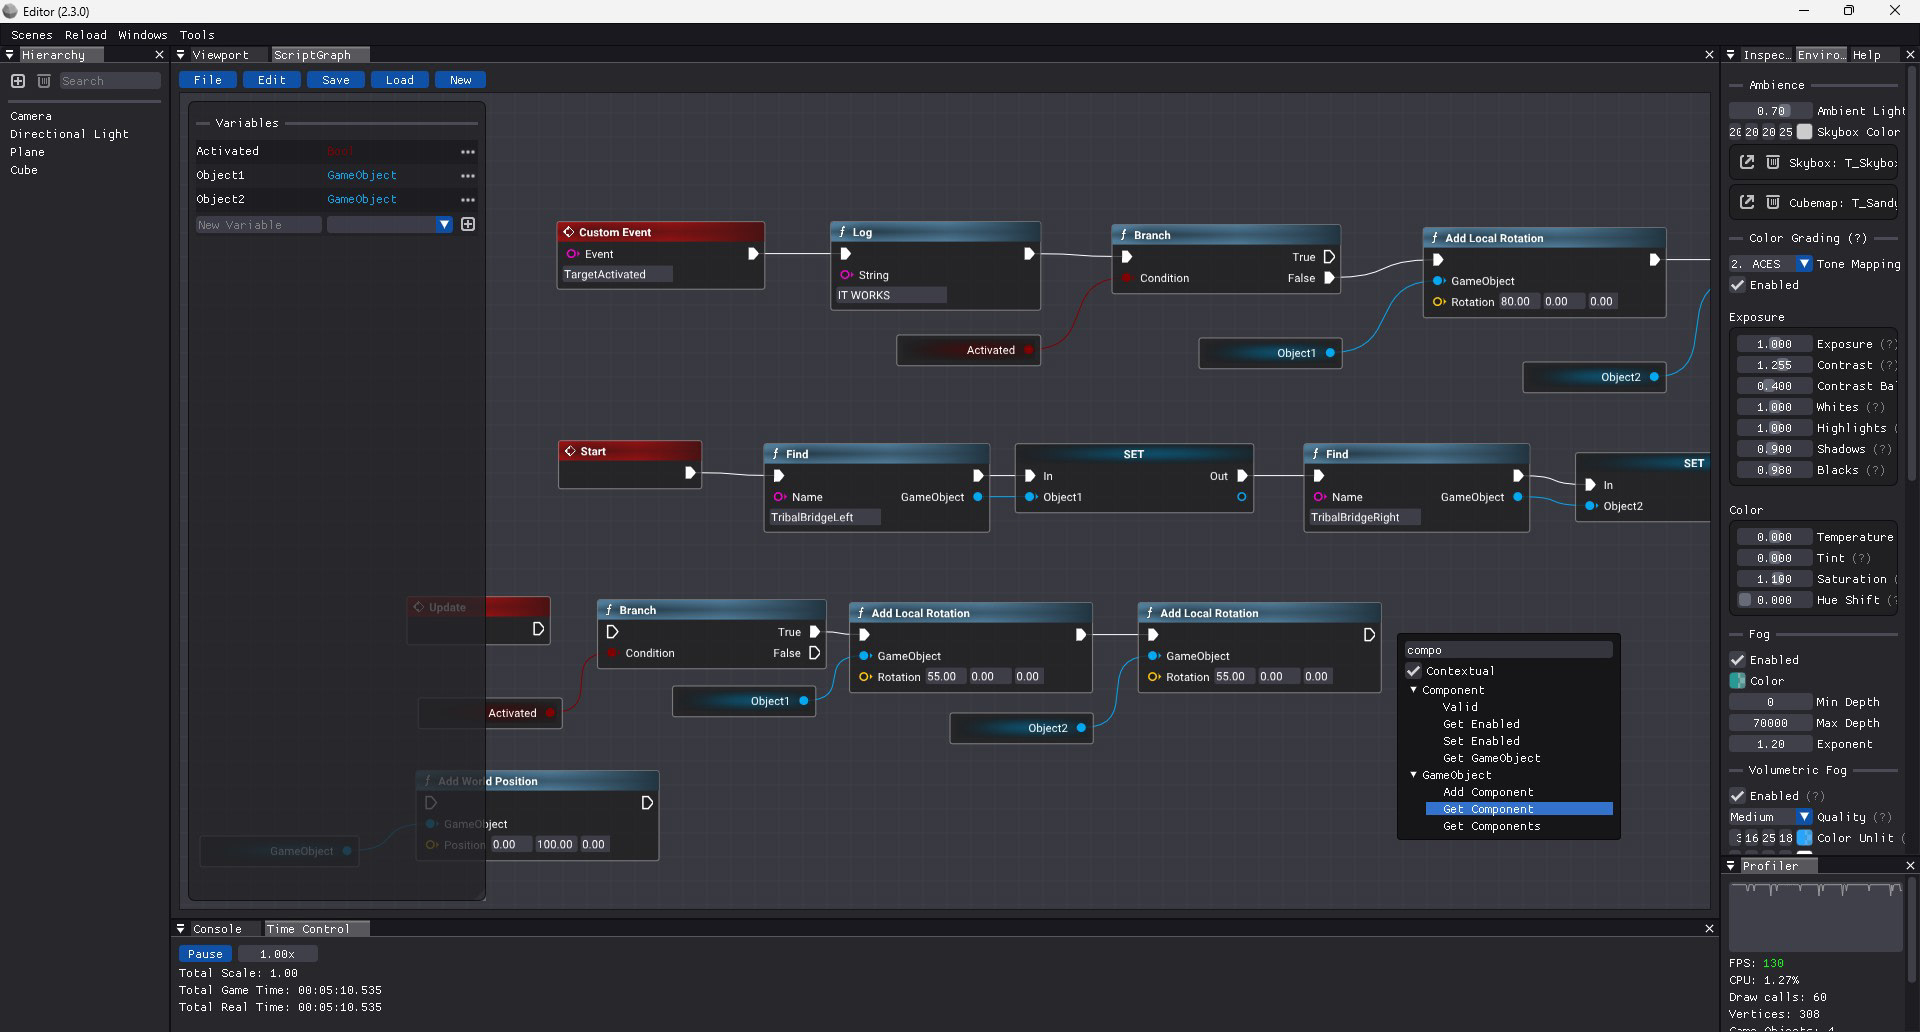The image size is (1920, 1032).
Task: Switch to the Viewport tab
Action: 220,55
